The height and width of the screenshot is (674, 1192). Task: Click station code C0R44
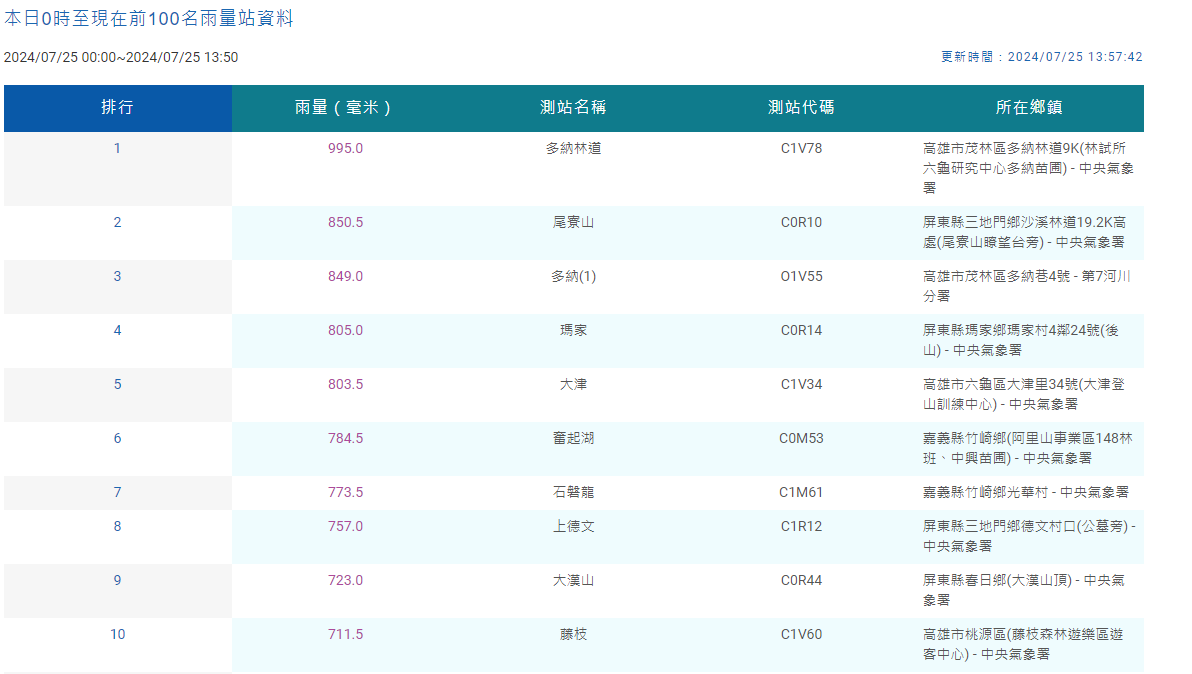pyautogui.click(x=802, y=581)
